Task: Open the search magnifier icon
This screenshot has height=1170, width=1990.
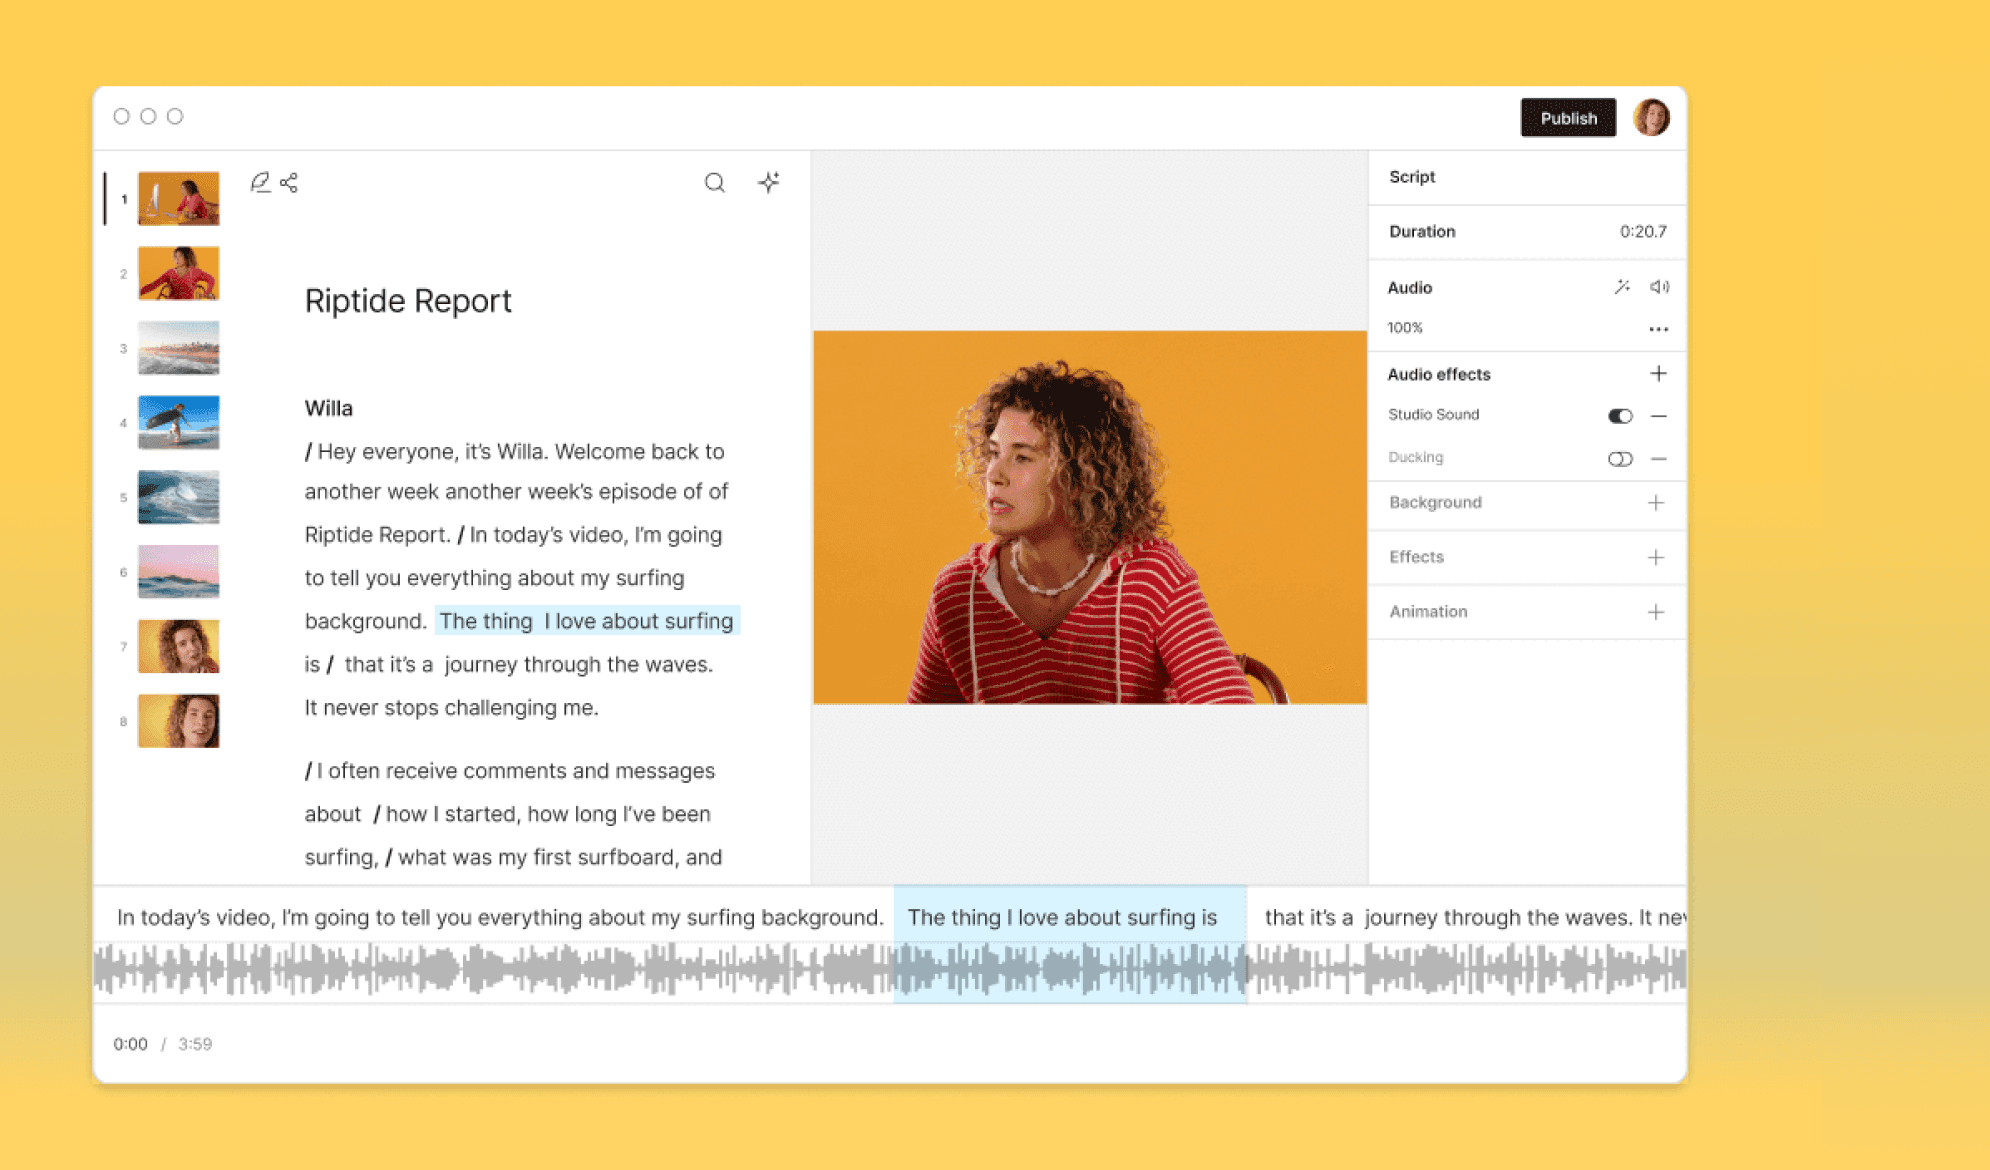Action: pos(714,182)
